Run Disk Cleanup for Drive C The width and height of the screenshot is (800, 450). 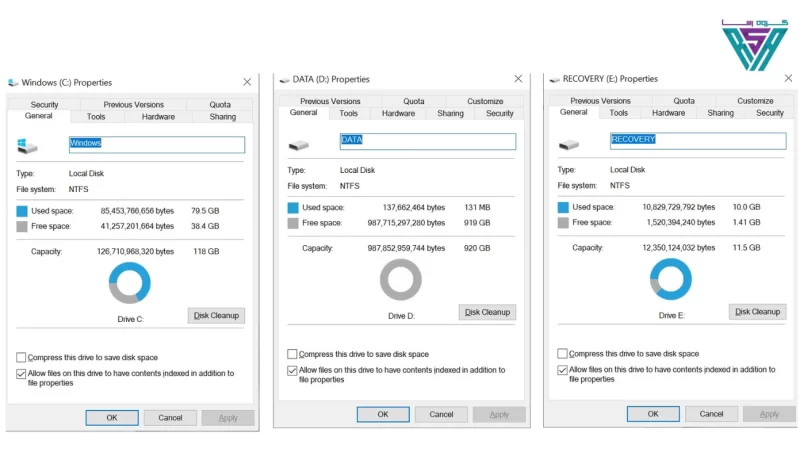pyautogui.click(x=216, y=316)
